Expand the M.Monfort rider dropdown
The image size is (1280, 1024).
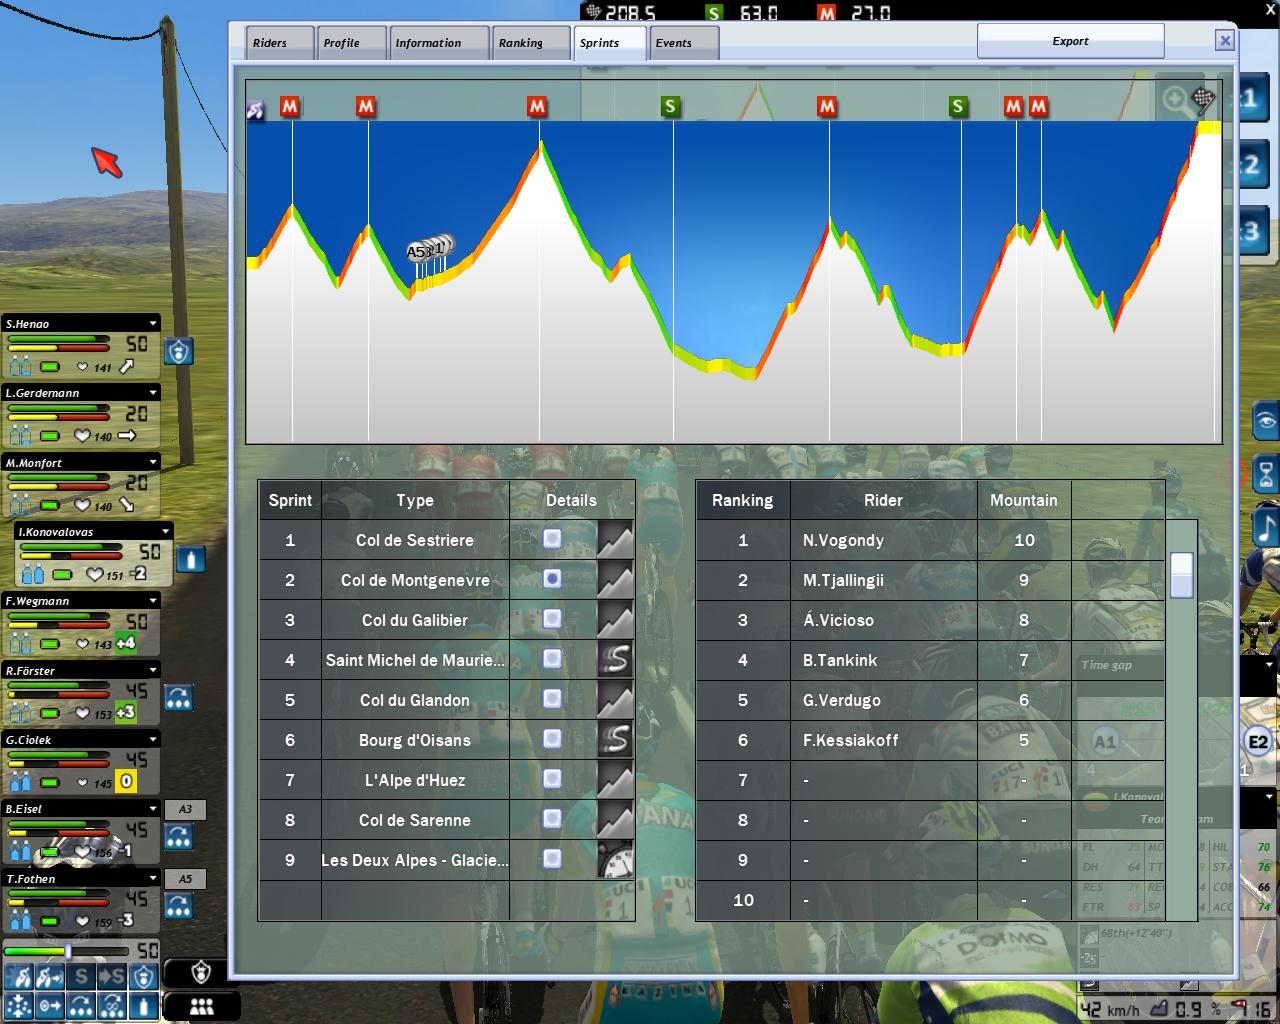coord(153,463)
